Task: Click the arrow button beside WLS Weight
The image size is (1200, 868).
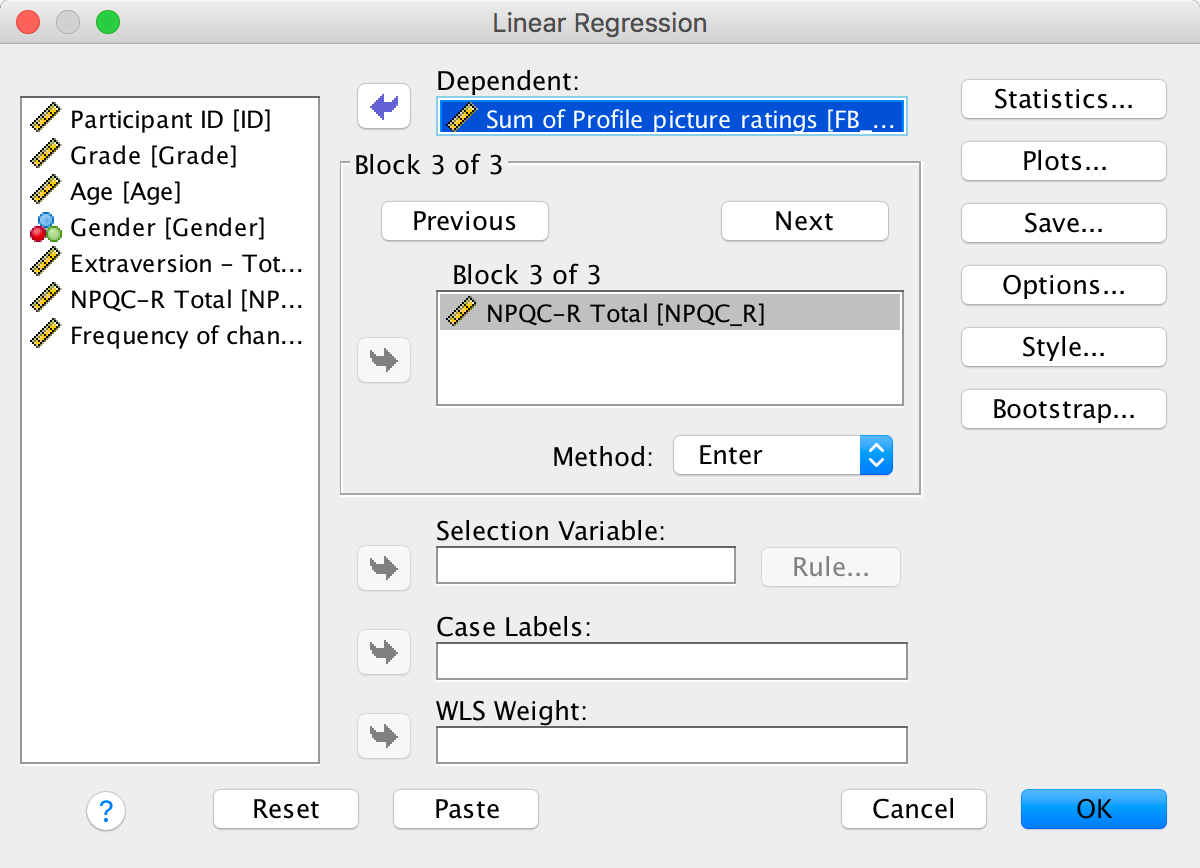Action: point(384,736)
